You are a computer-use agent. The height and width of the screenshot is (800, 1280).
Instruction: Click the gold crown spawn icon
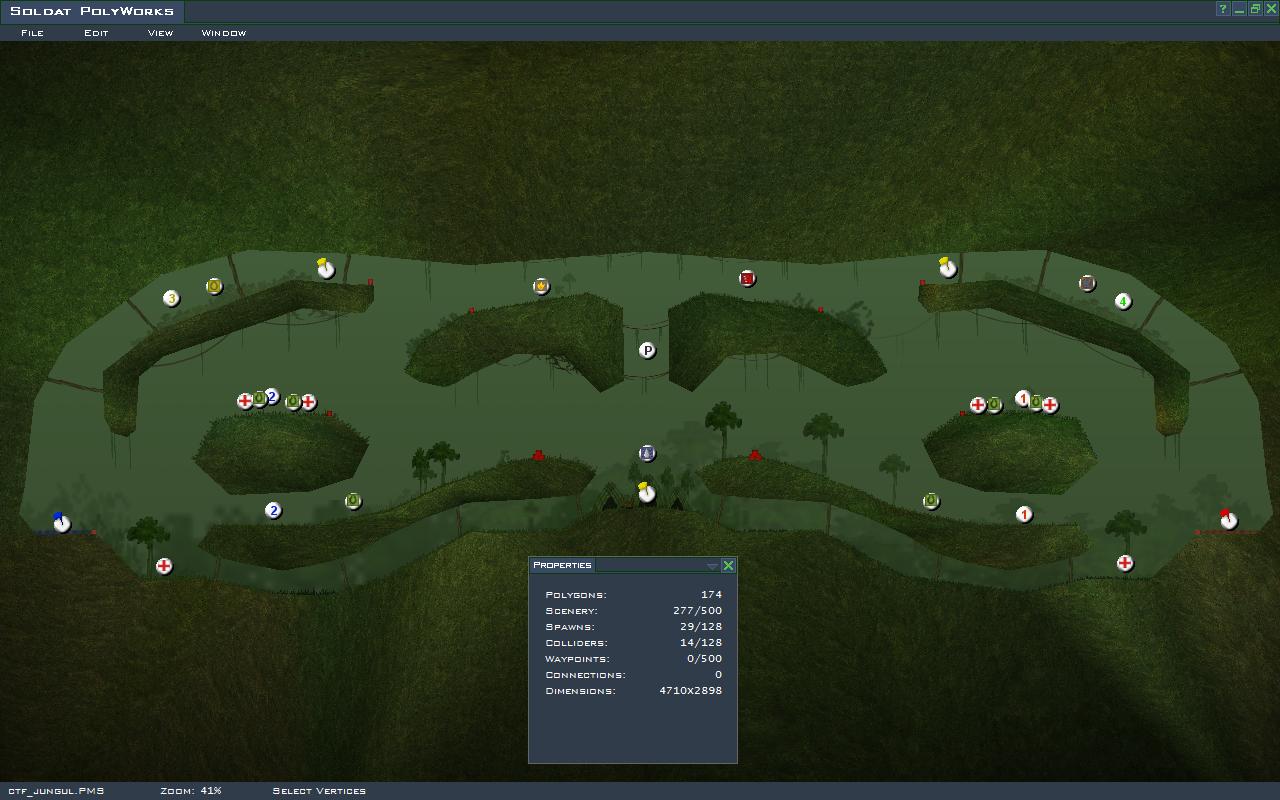(x=541, y=286)
